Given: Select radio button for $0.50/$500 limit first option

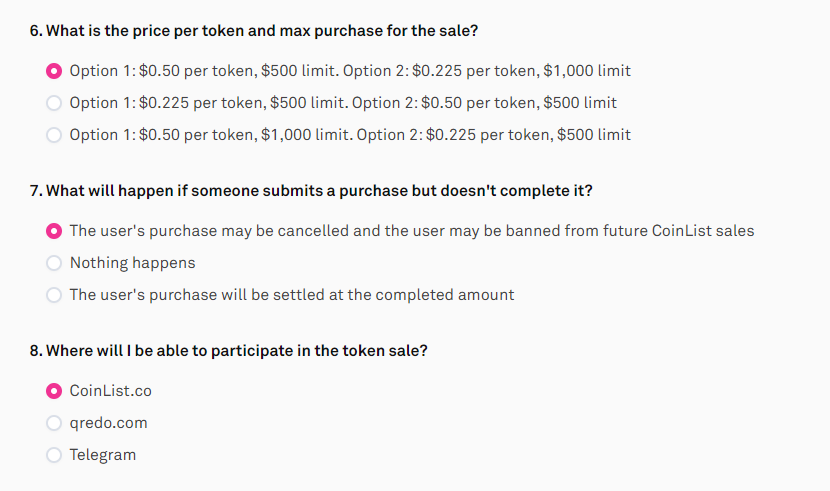Looking at the screenshot, I should (x=54, y=71).
